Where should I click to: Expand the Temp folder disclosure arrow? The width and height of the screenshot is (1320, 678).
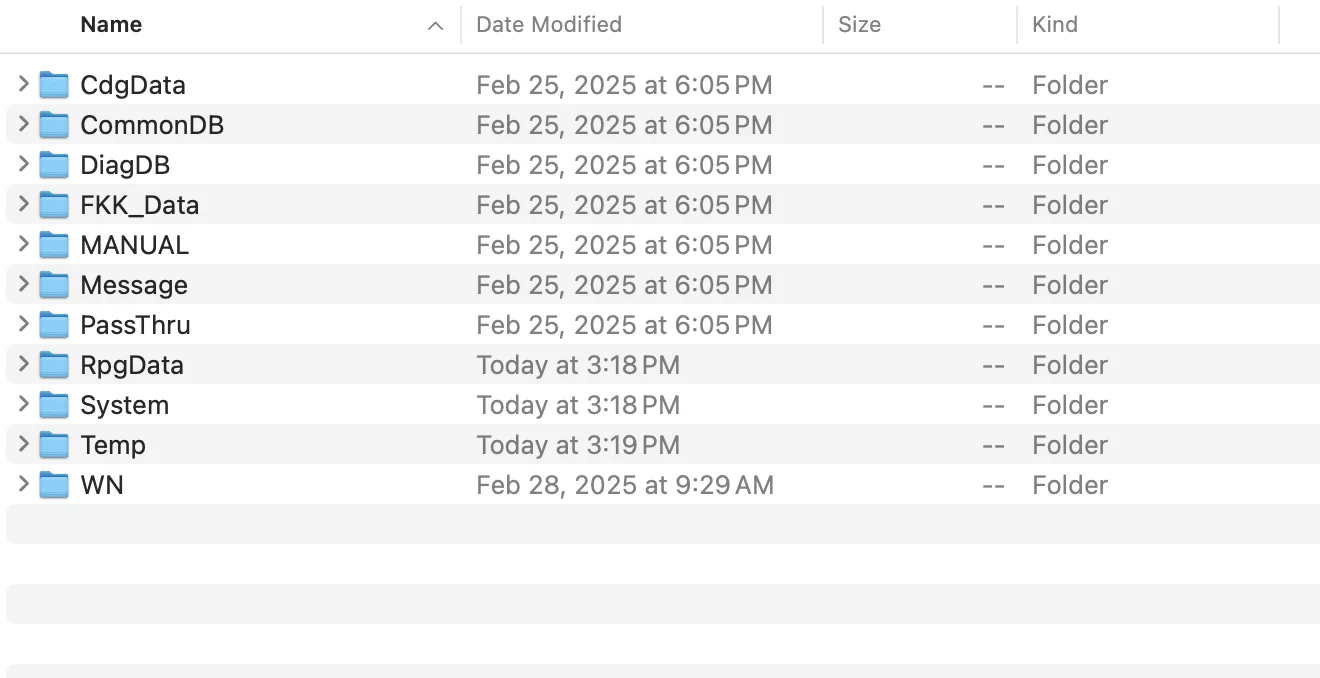(24, 445)
